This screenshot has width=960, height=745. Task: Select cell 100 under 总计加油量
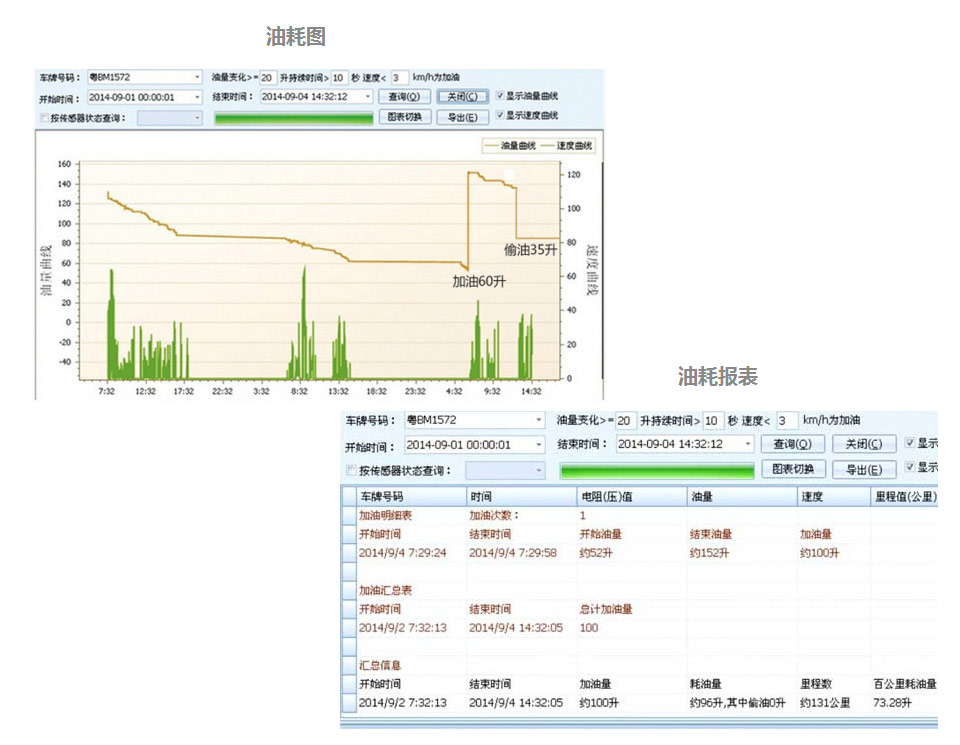click(589, 627)
